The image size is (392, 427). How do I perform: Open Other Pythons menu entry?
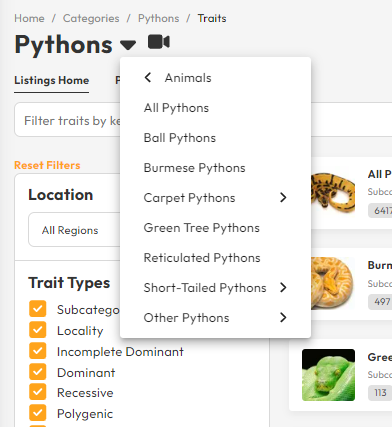[186, 318]
